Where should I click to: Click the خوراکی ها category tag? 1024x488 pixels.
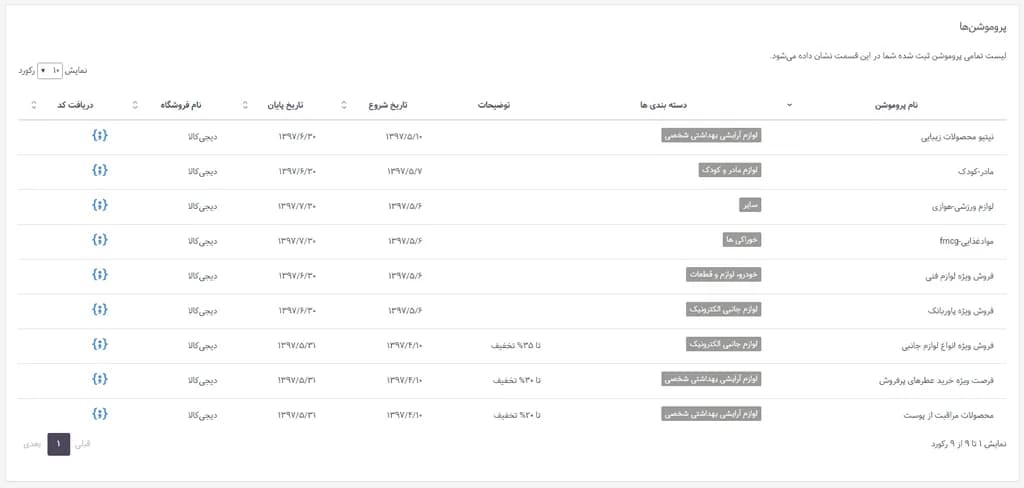742,240
